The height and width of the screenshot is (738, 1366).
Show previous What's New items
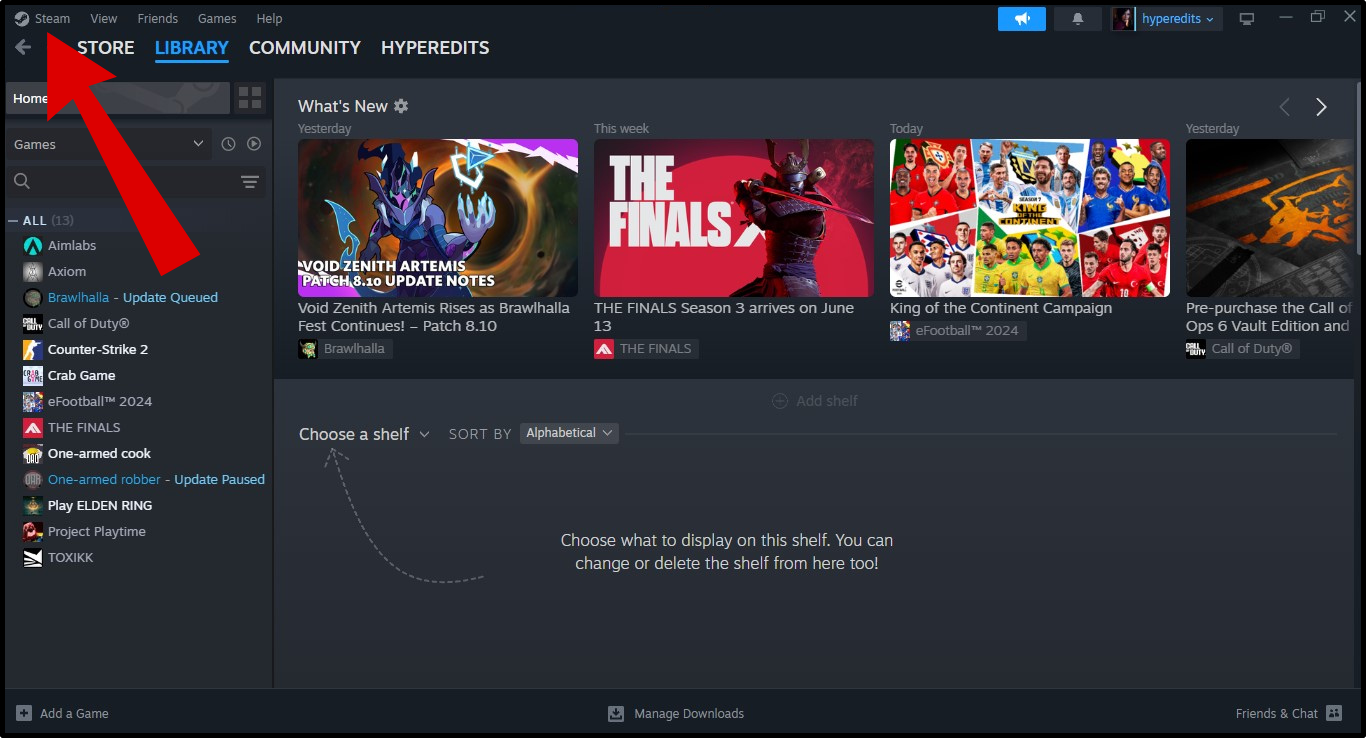(1285, 107)
